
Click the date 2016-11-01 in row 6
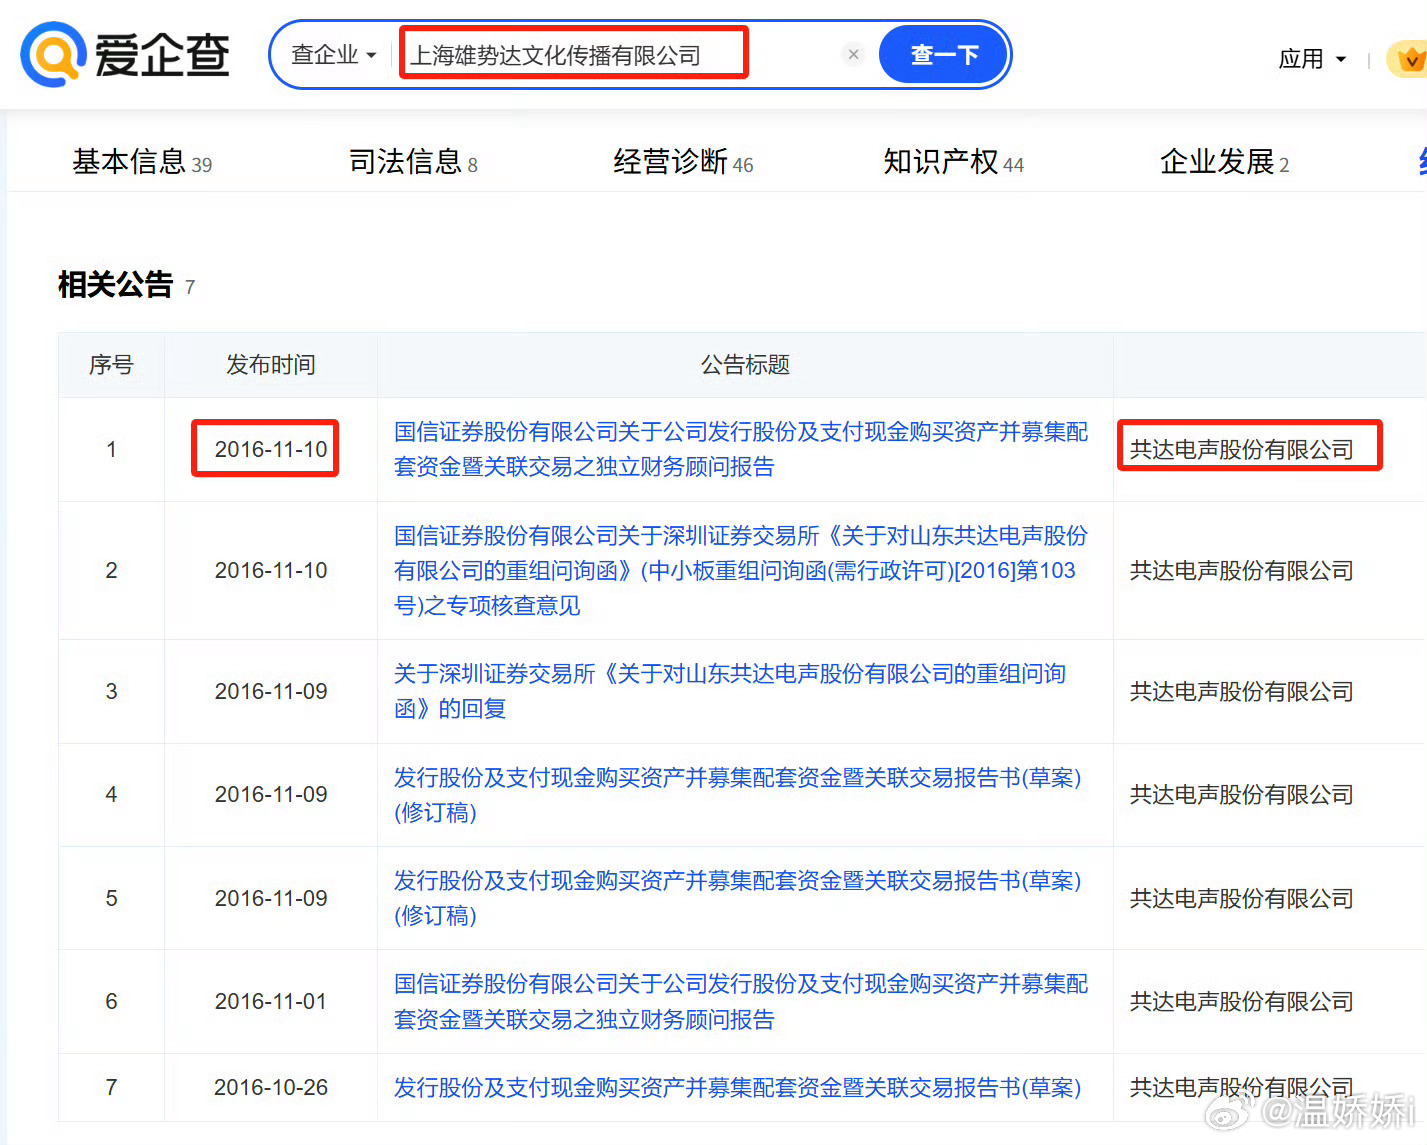coord(271,1001)
